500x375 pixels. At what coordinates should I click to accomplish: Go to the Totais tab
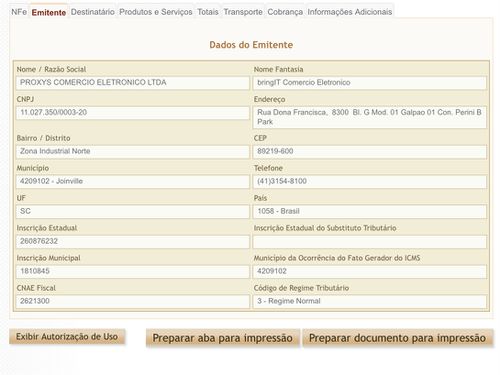pos(208,12)
